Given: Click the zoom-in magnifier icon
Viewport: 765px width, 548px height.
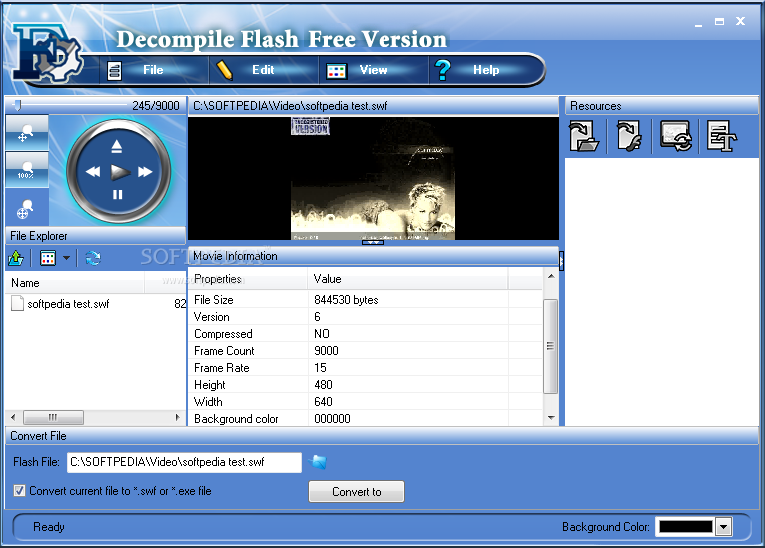Looking at the screenshot, I should 26,133.
